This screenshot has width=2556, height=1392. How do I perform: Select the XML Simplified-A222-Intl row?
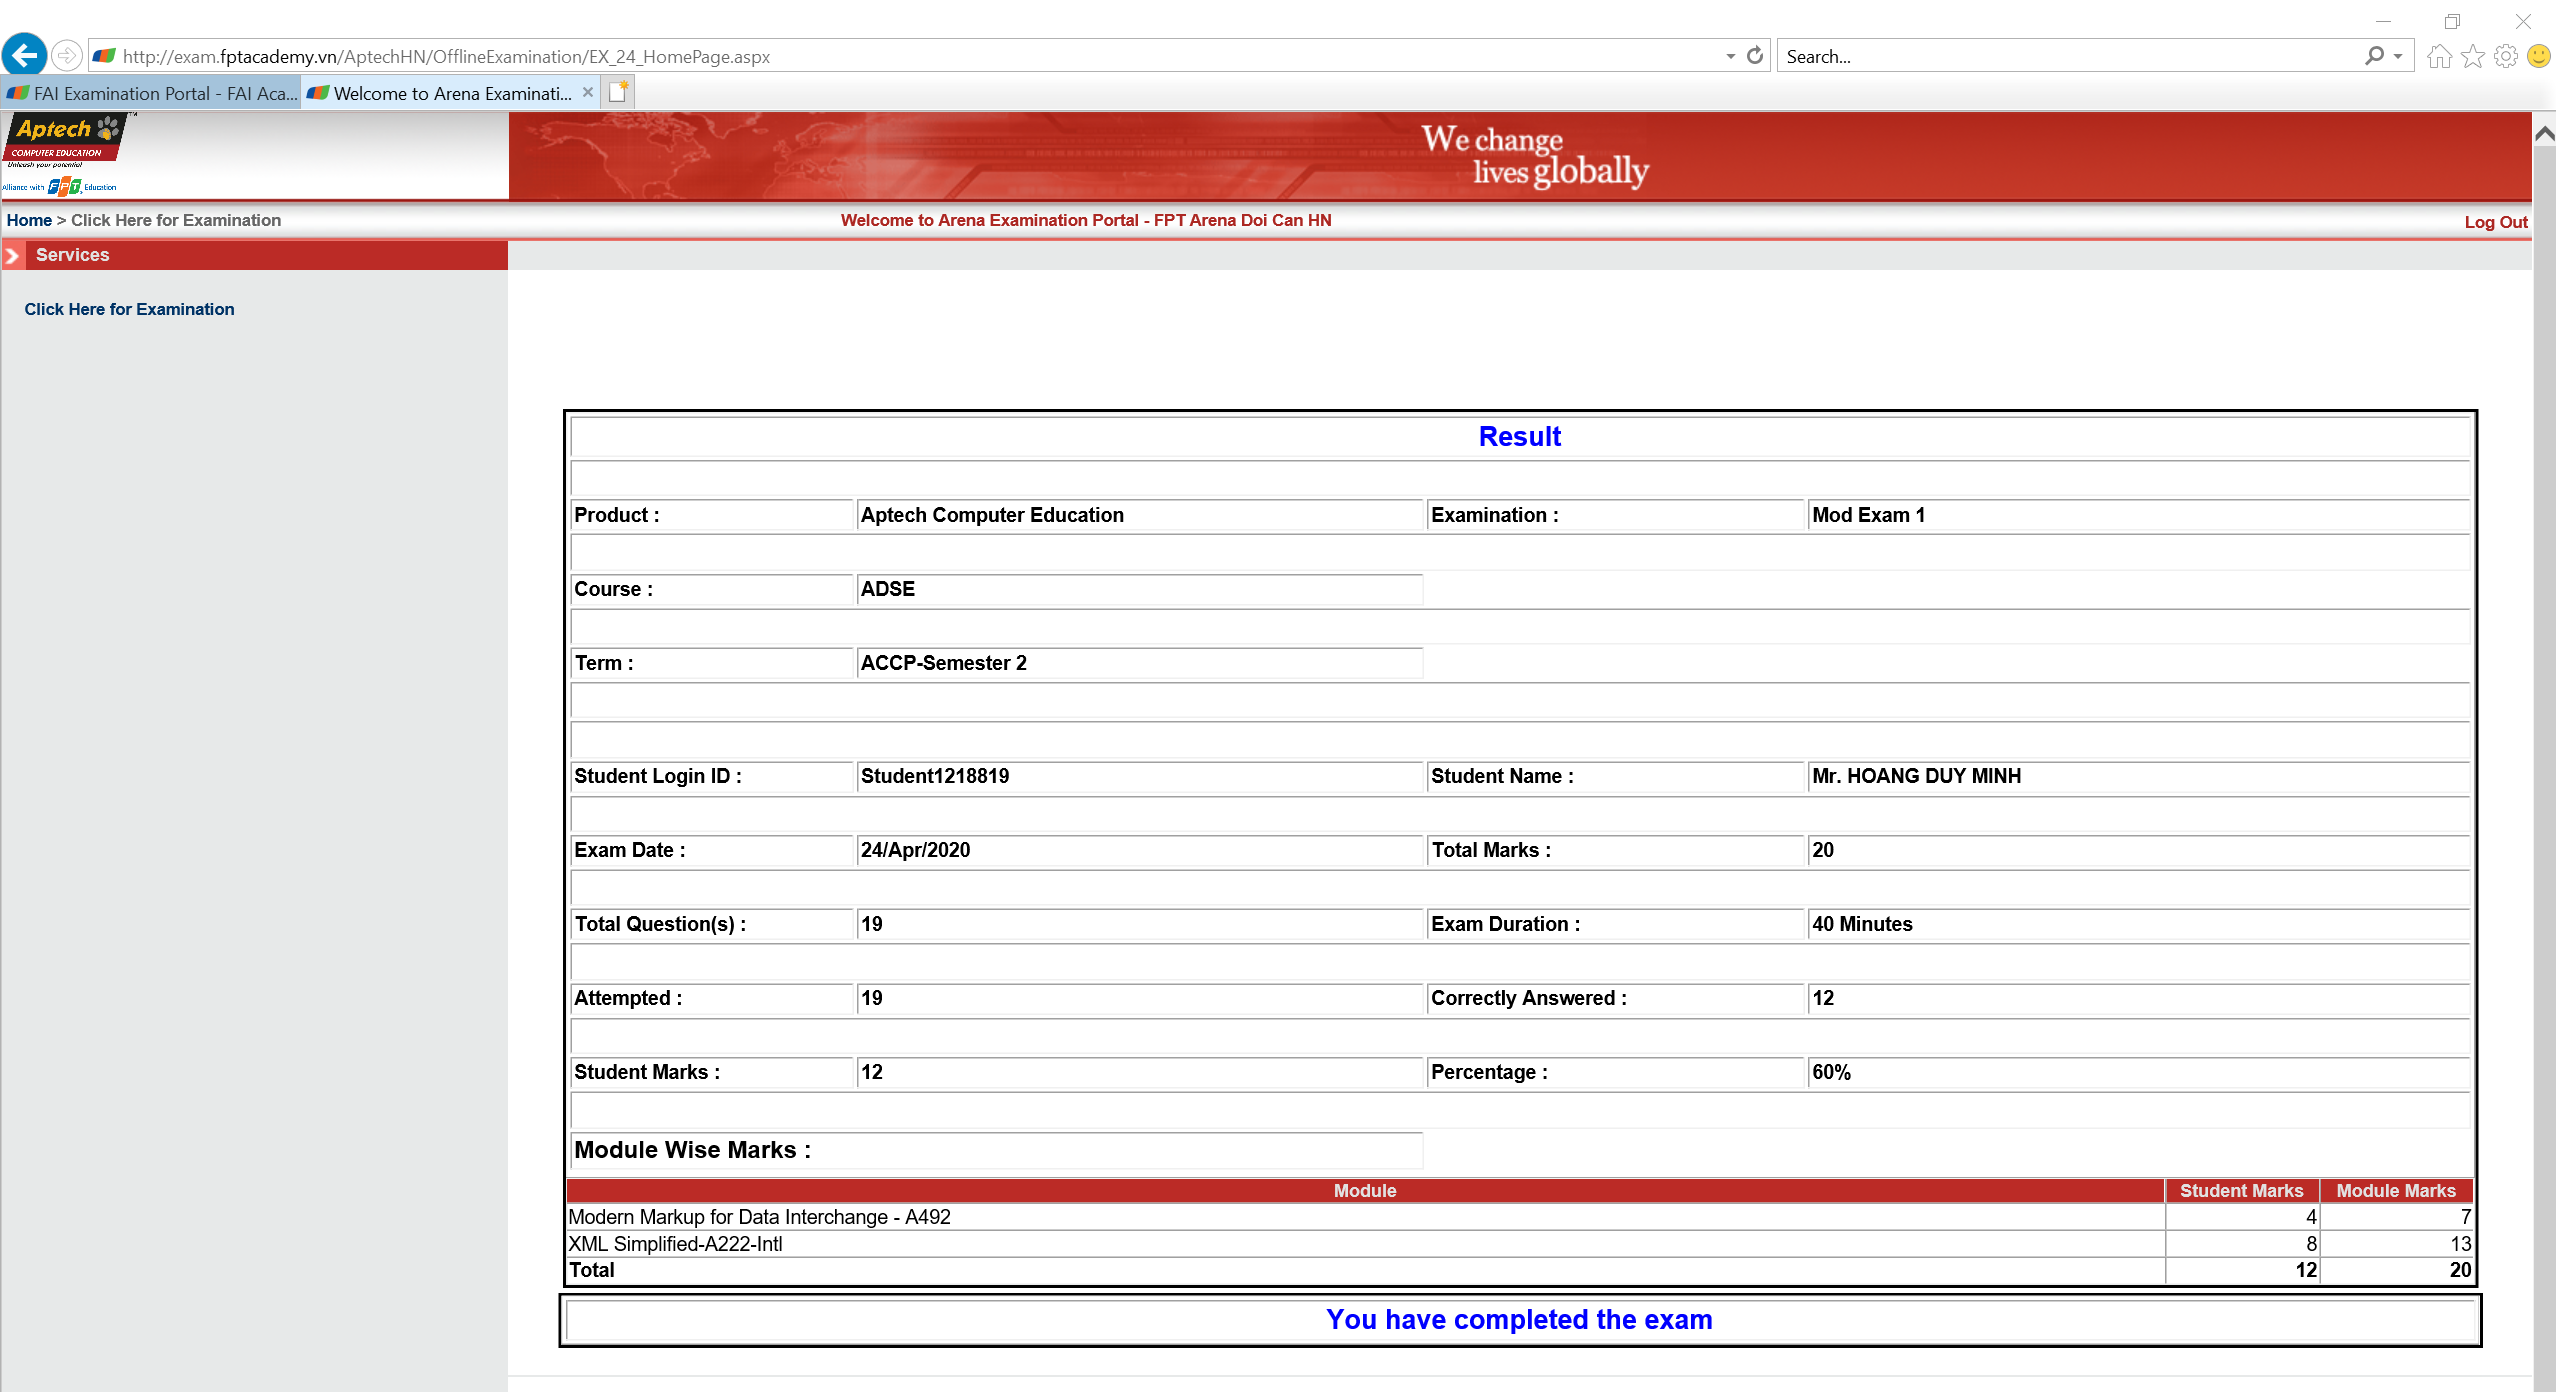tap(1520, 1244)
